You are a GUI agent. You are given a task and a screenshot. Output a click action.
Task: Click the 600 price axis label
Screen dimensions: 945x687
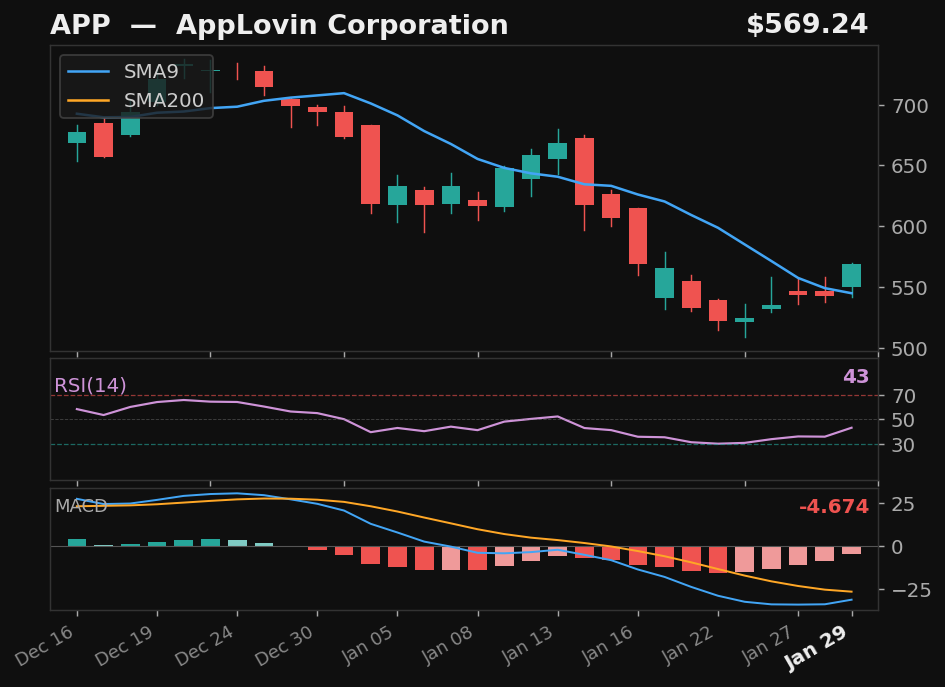[910, 227]
